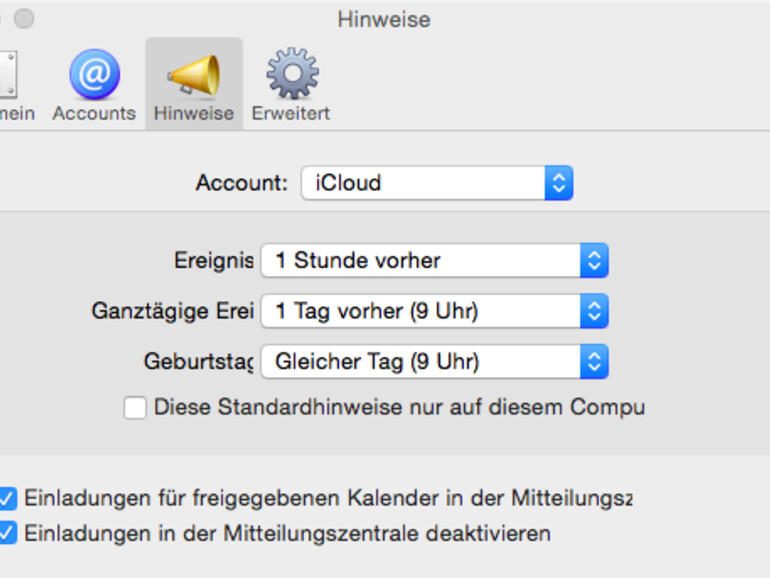Change Ereignis alert '1 Stunde vorher'
Image resolution: width=770 pixels, height=578 pixels.
coord(435,260)
